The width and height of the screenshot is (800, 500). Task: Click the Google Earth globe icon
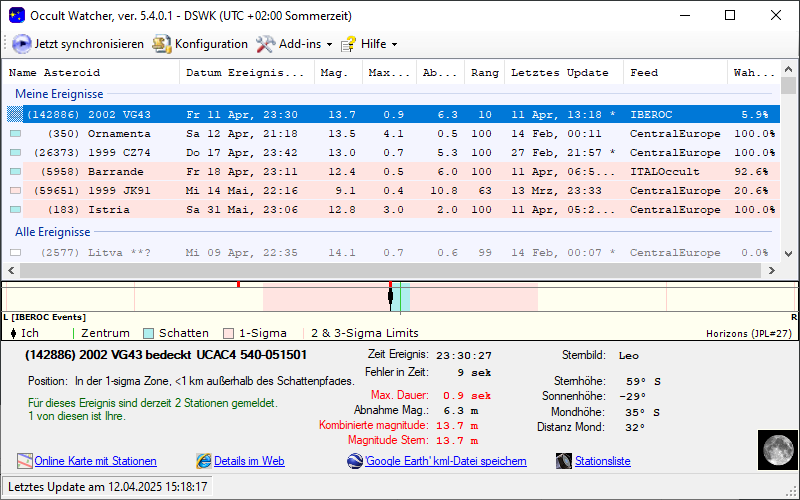[355, 461]
